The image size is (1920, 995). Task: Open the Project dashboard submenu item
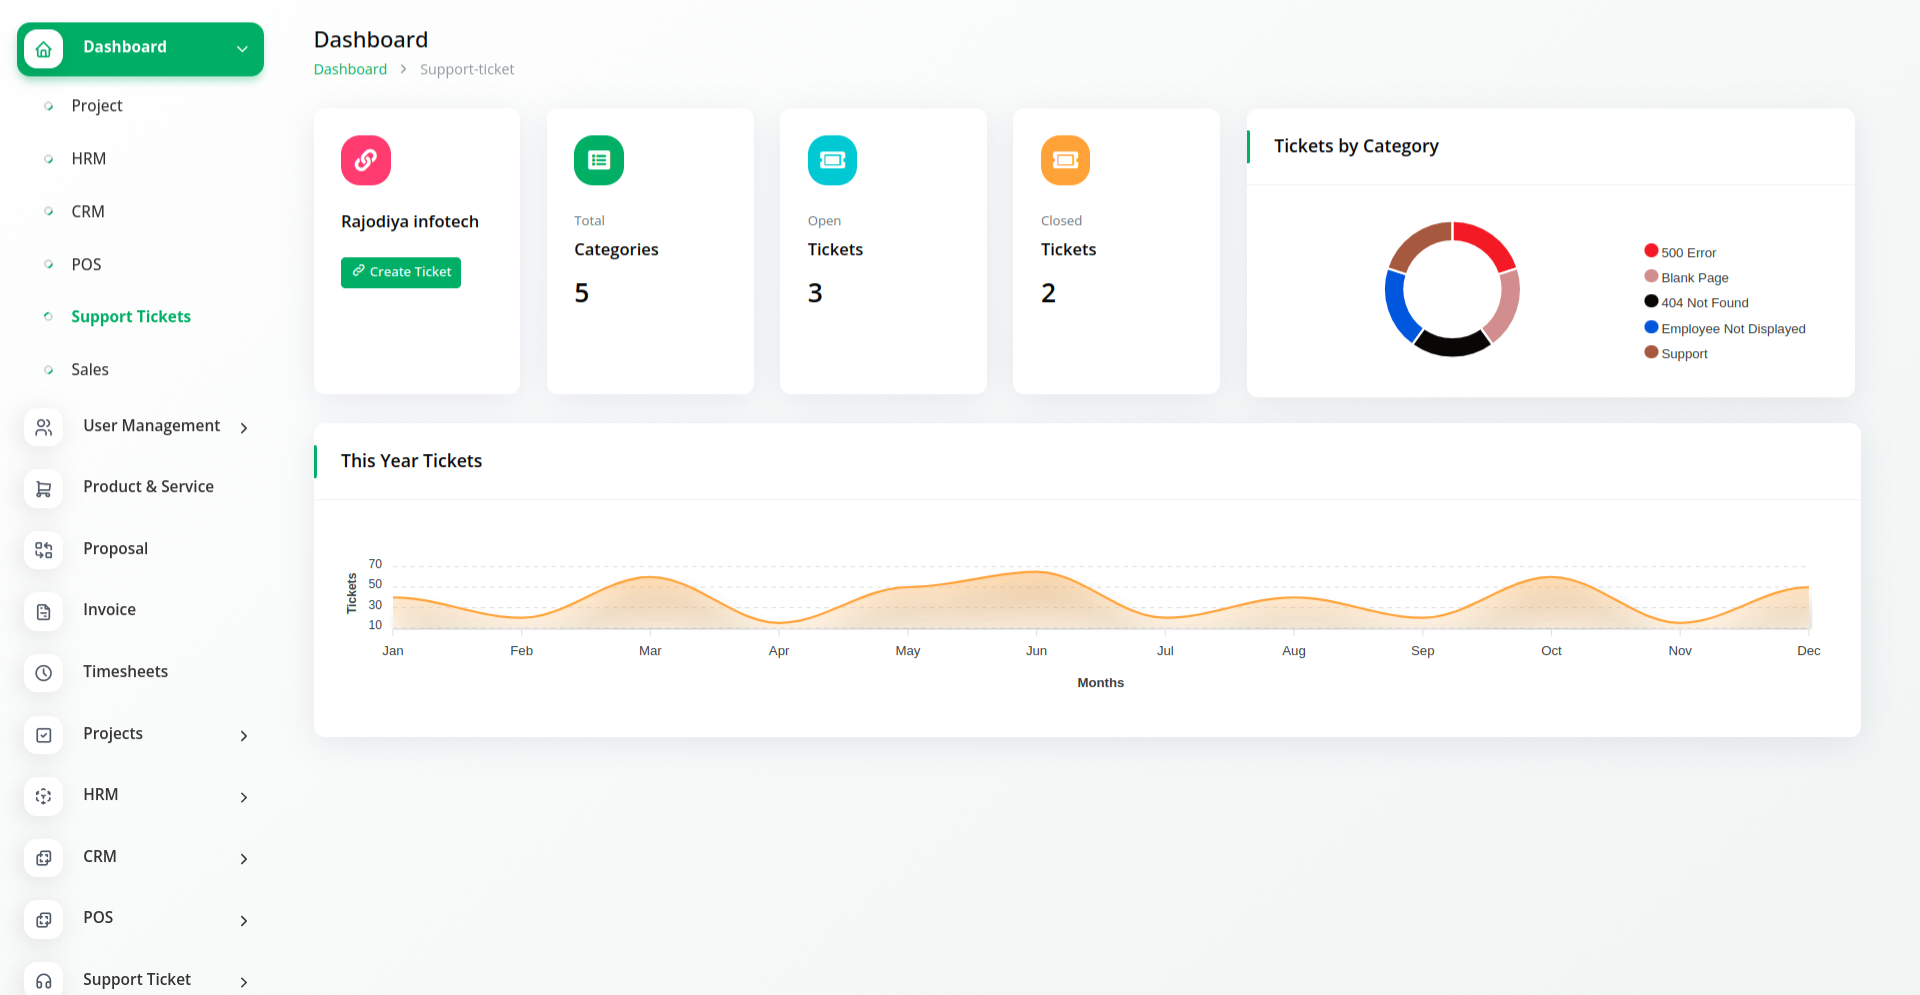pos(97,106)
